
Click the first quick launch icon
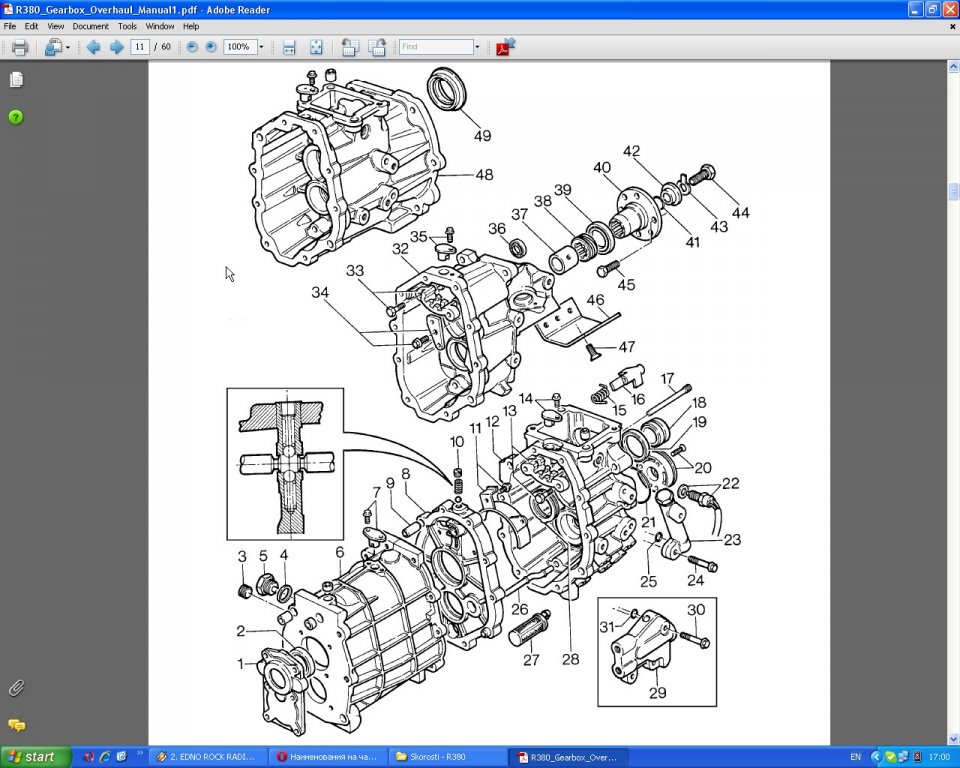89,757
